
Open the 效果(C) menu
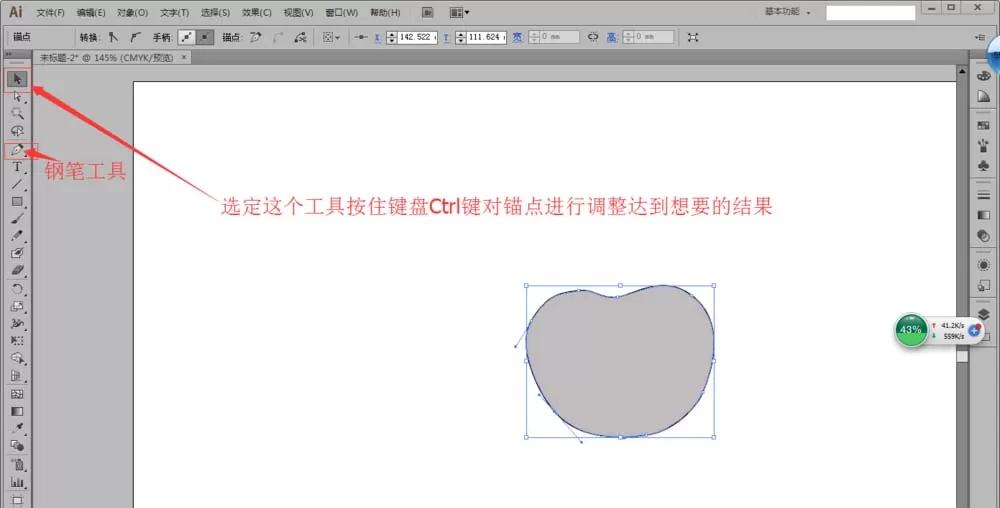click(x=256, y=12)
